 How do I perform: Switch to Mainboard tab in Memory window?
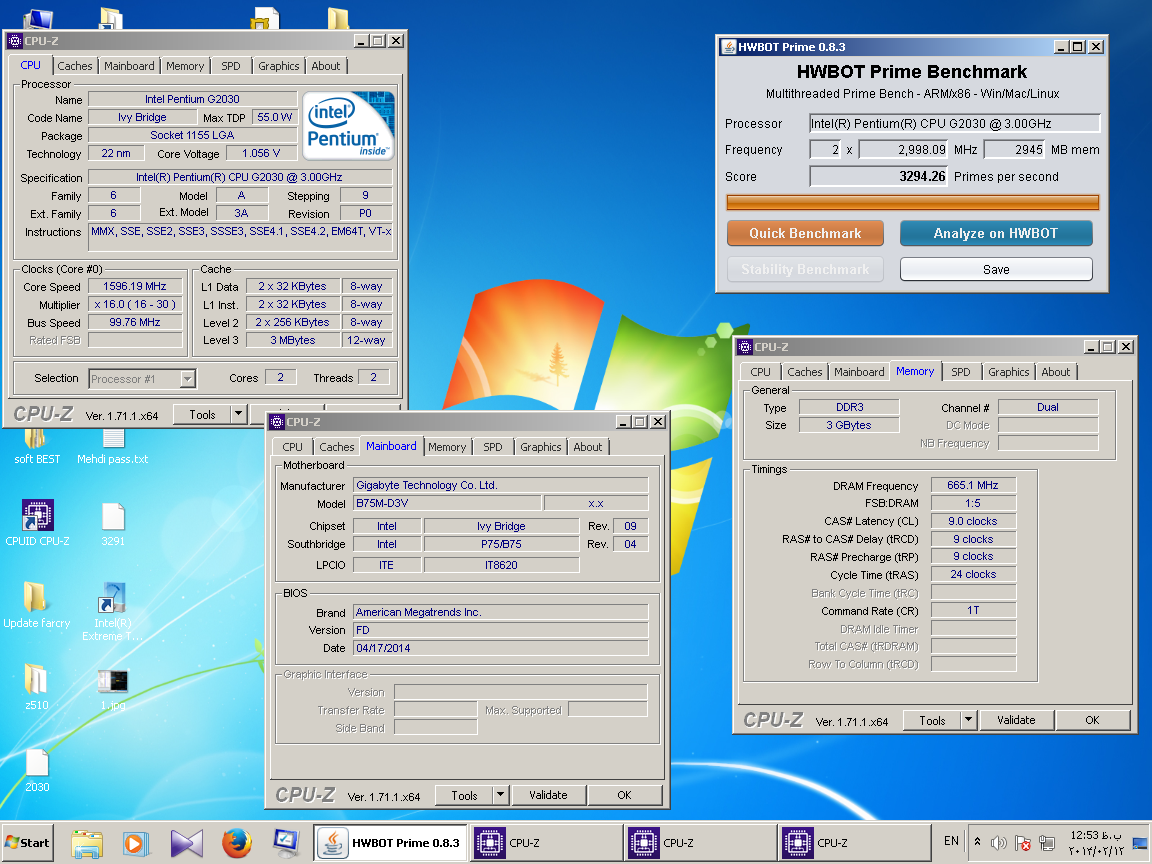[859, 372]
